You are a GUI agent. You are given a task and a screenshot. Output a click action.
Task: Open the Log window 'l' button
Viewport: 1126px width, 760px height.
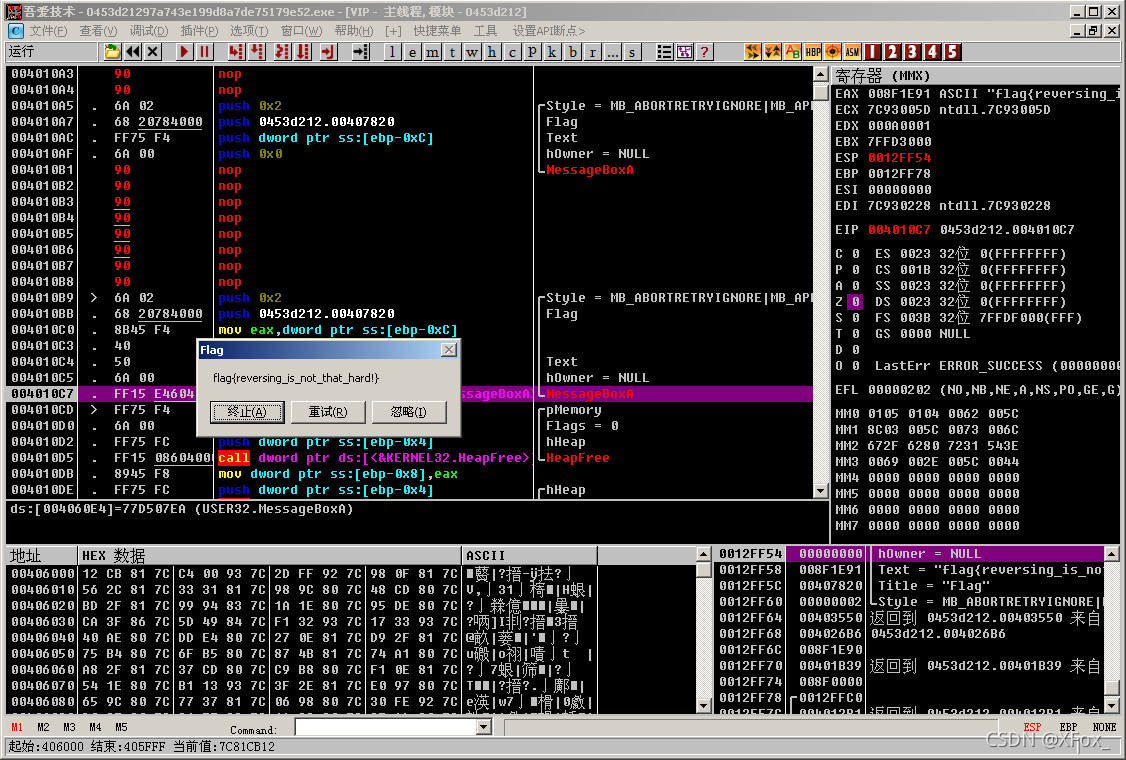(x=392, y=52)
